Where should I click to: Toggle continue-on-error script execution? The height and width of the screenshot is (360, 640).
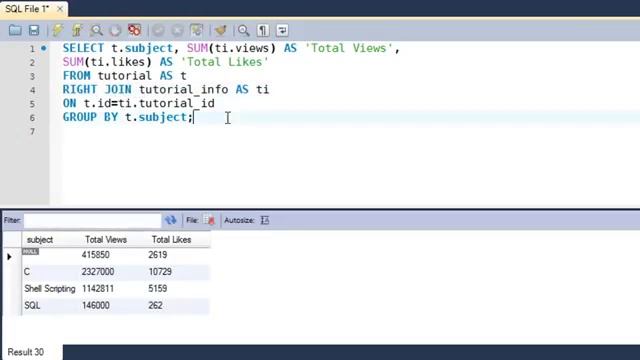(x=134, y=30)
